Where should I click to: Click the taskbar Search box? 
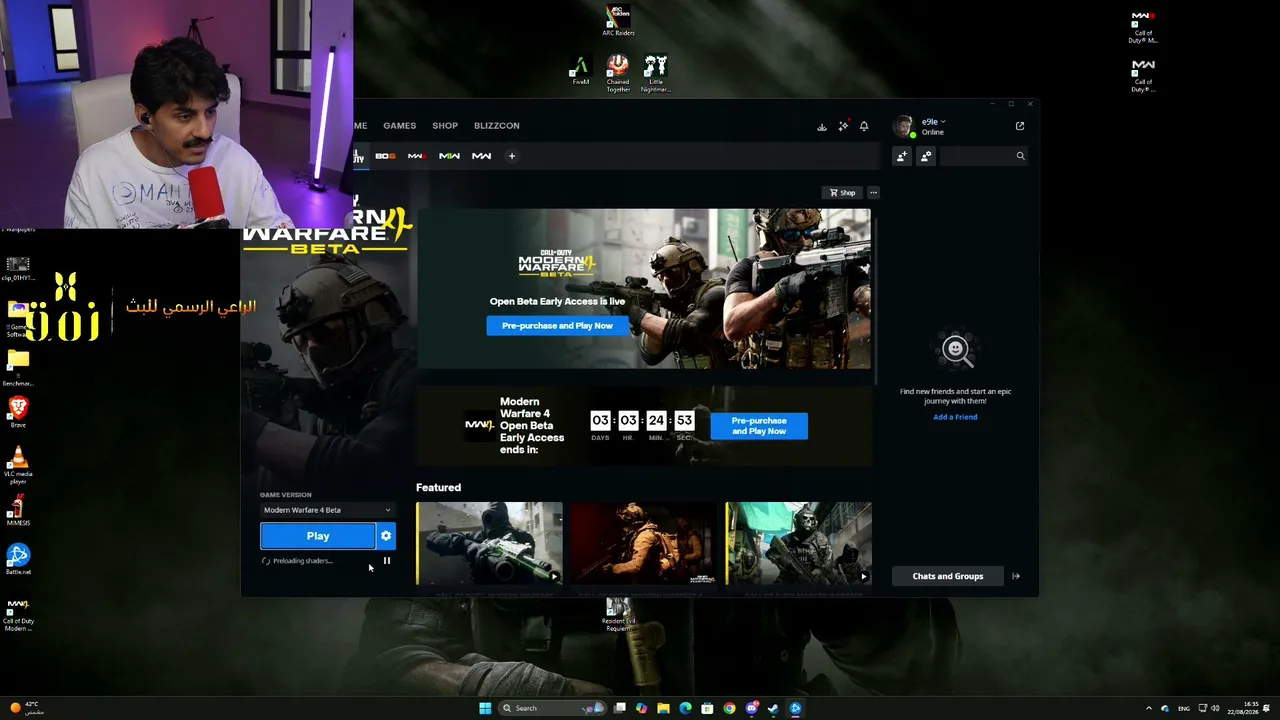click(x=553, y=708)
